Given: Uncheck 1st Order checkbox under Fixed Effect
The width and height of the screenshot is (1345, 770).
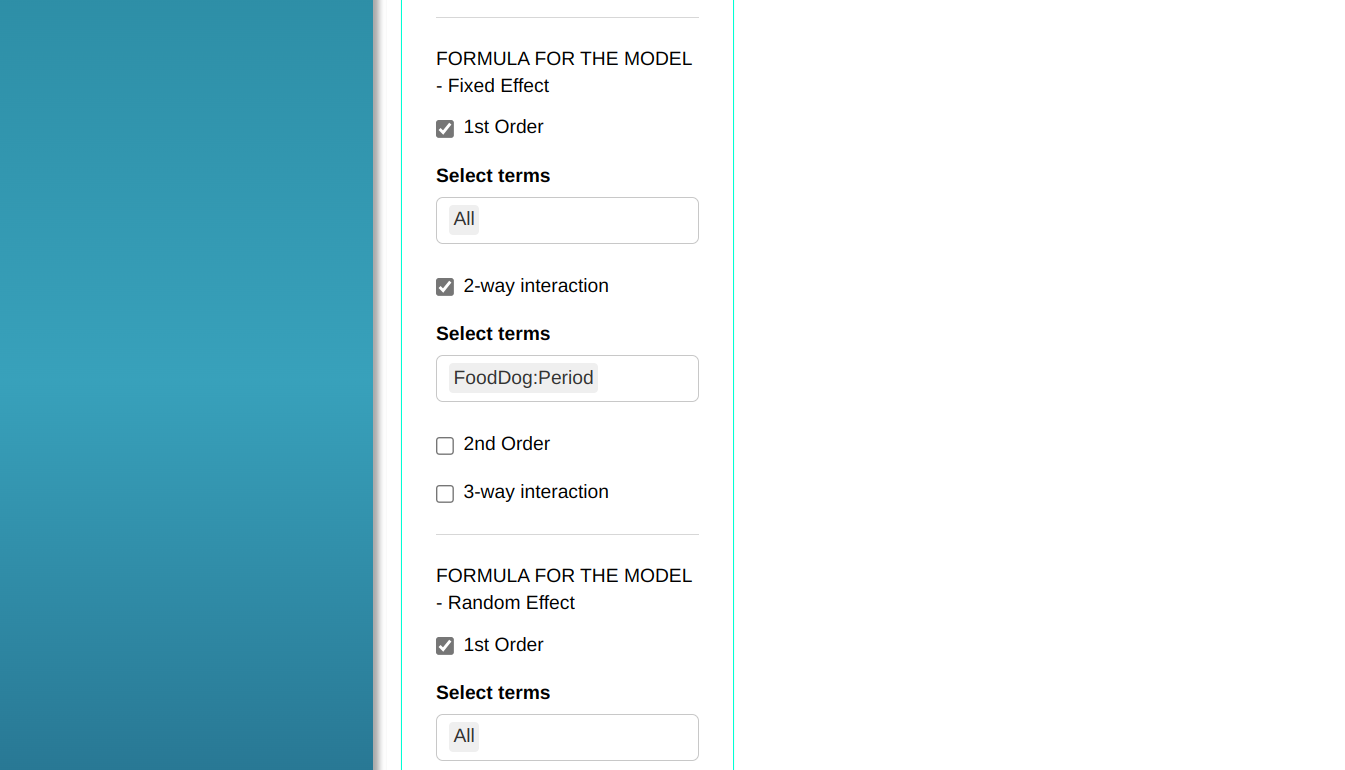Looking at the screenshot, I should click(445, 129).
